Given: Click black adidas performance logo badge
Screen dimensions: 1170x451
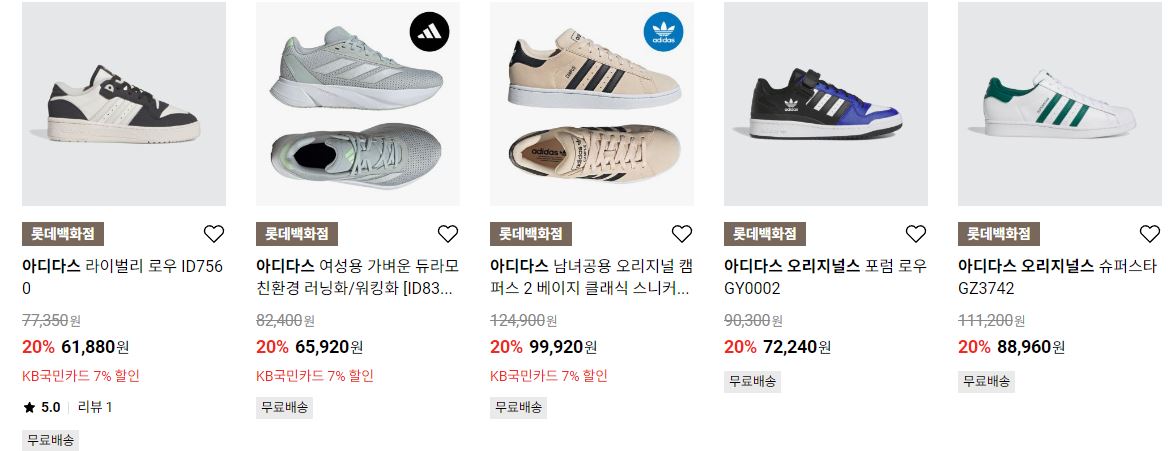Looking at the screenshot, I should point(429,31).
